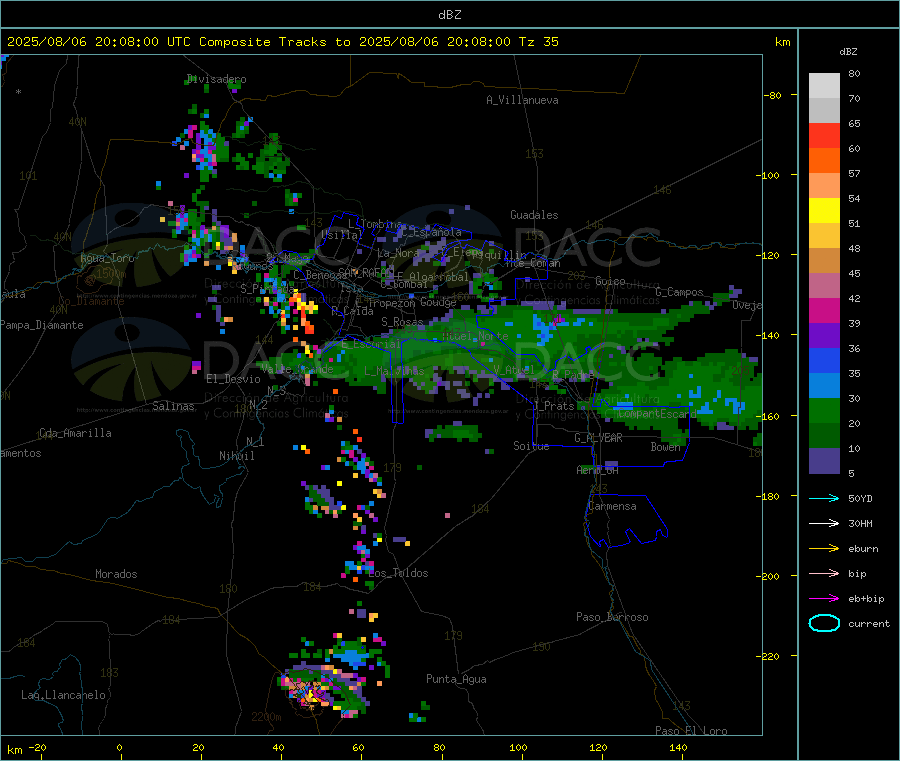Click the 'El_Desvio' map label
This screenshot has width=900, height=761.
pos(233,379)
